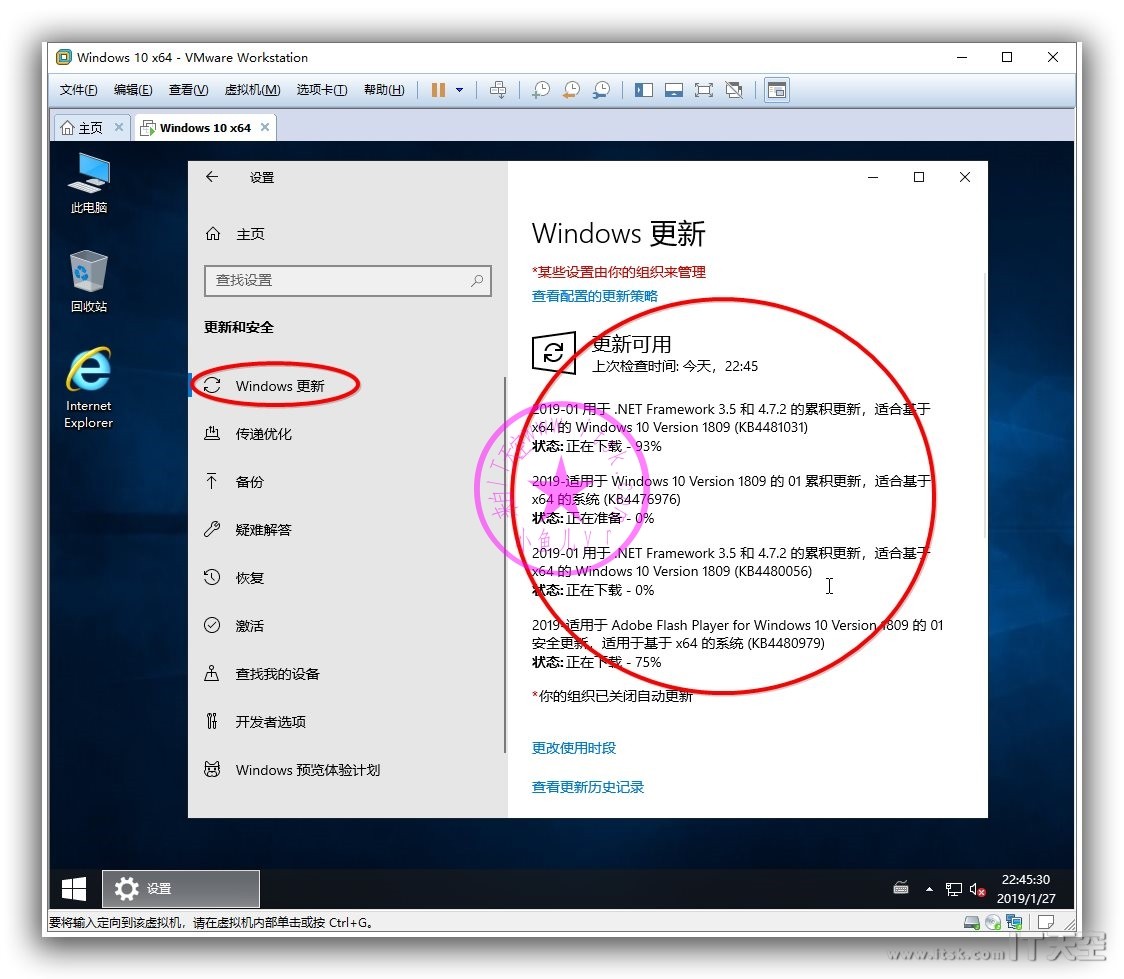Select the 此电脑 desktop icon
1124x979 pixels.
tap(89, 183)
